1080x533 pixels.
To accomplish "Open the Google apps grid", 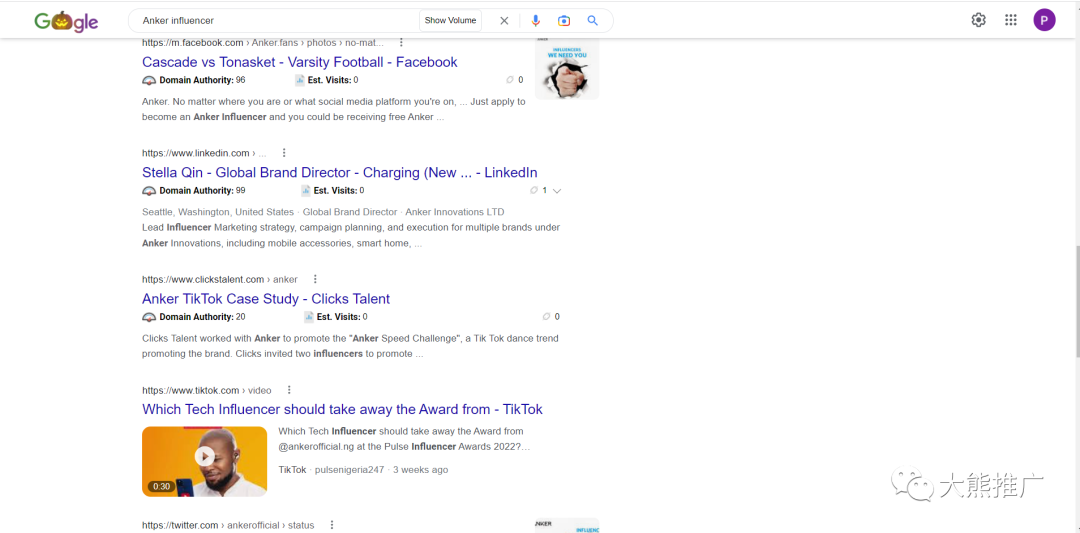I will 1011,20.
